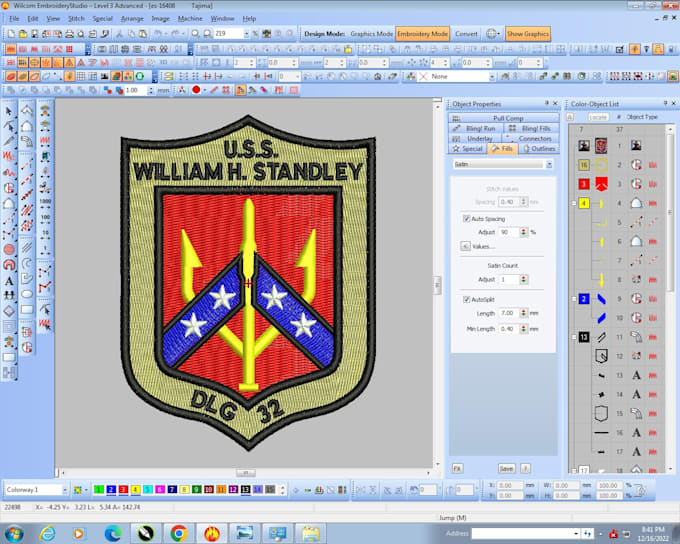The image size is (680, 544).
Task: Open the zoom factor 219 dropdown
Action: [x=246, y=34]
